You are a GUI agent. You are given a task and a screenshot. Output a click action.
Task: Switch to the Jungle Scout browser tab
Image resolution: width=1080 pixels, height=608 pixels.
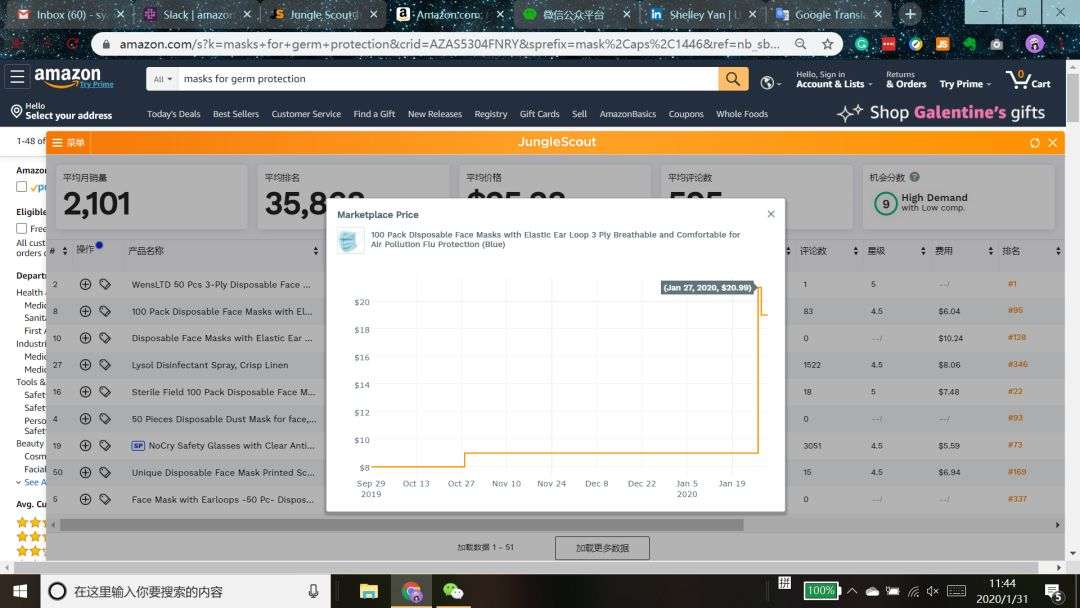(x=324, y=14)
